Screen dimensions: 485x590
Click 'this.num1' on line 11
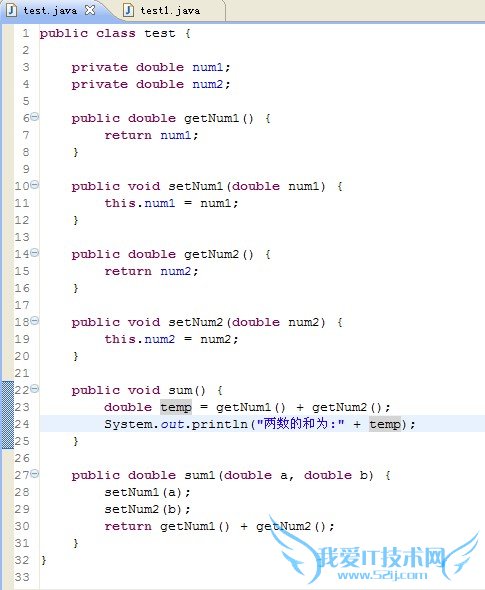pos(140,203)
